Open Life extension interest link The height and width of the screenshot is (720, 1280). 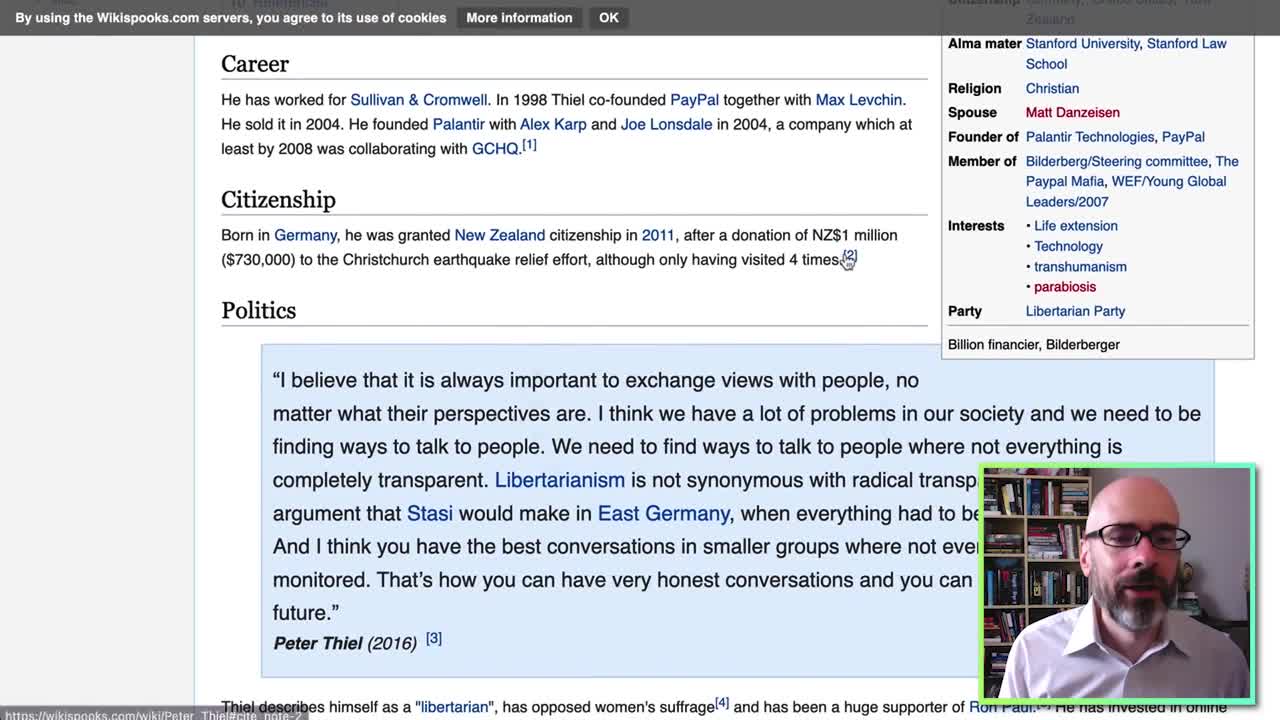pyautogui.click(x=1075, y=226)
